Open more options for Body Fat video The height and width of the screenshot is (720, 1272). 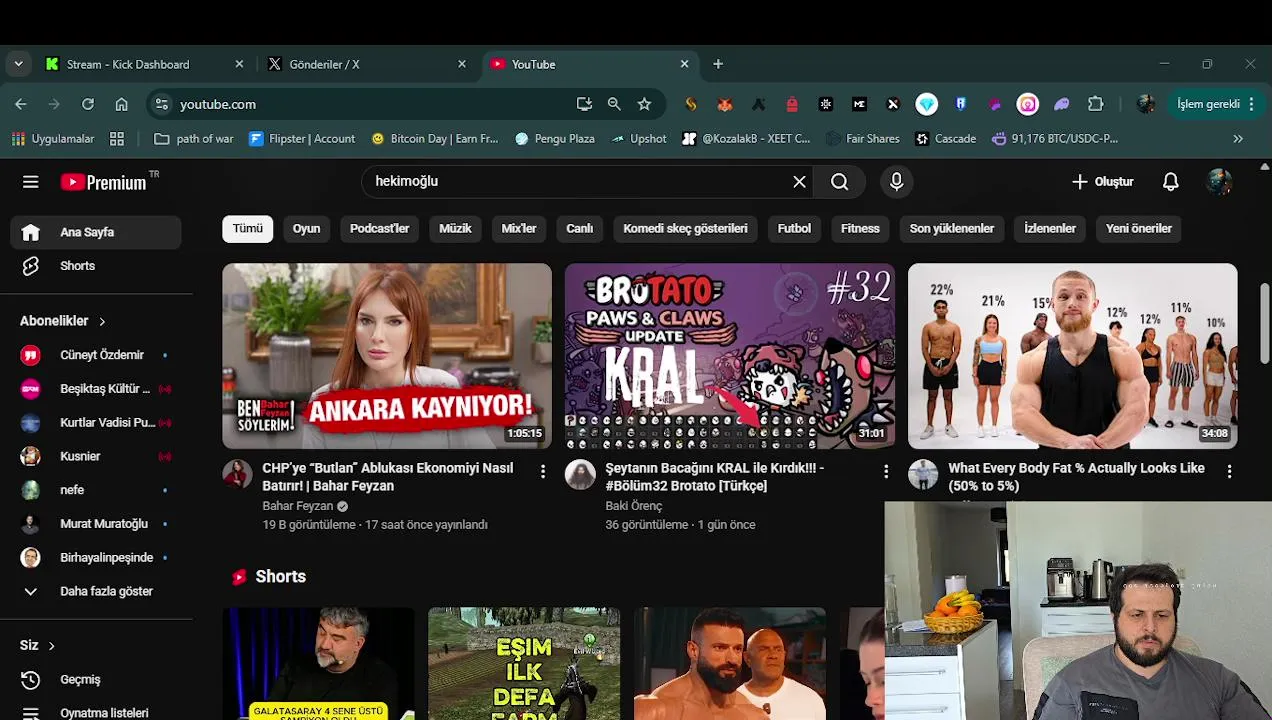click(1229, 470)
